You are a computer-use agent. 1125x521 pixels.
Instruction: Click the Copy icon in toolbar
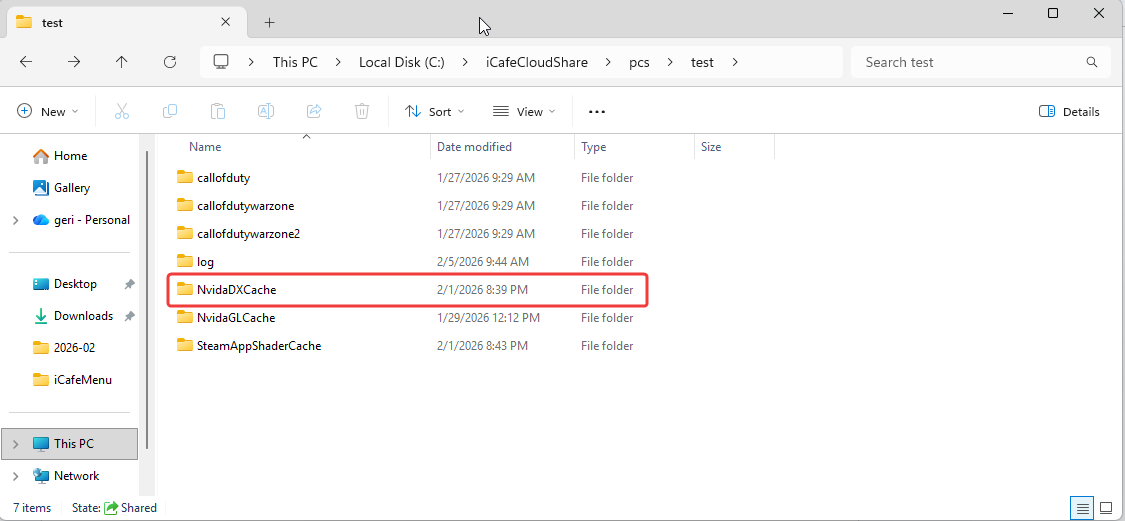point(170,112)
